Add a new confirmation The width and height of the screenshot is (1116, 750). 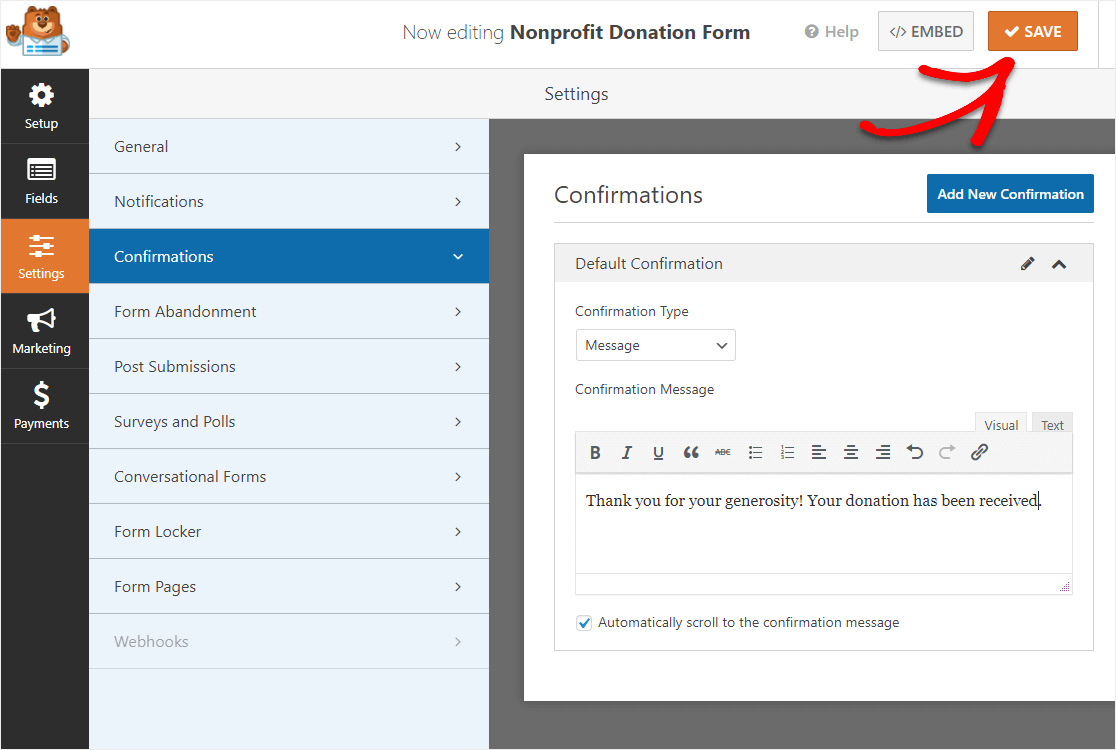1010,194
